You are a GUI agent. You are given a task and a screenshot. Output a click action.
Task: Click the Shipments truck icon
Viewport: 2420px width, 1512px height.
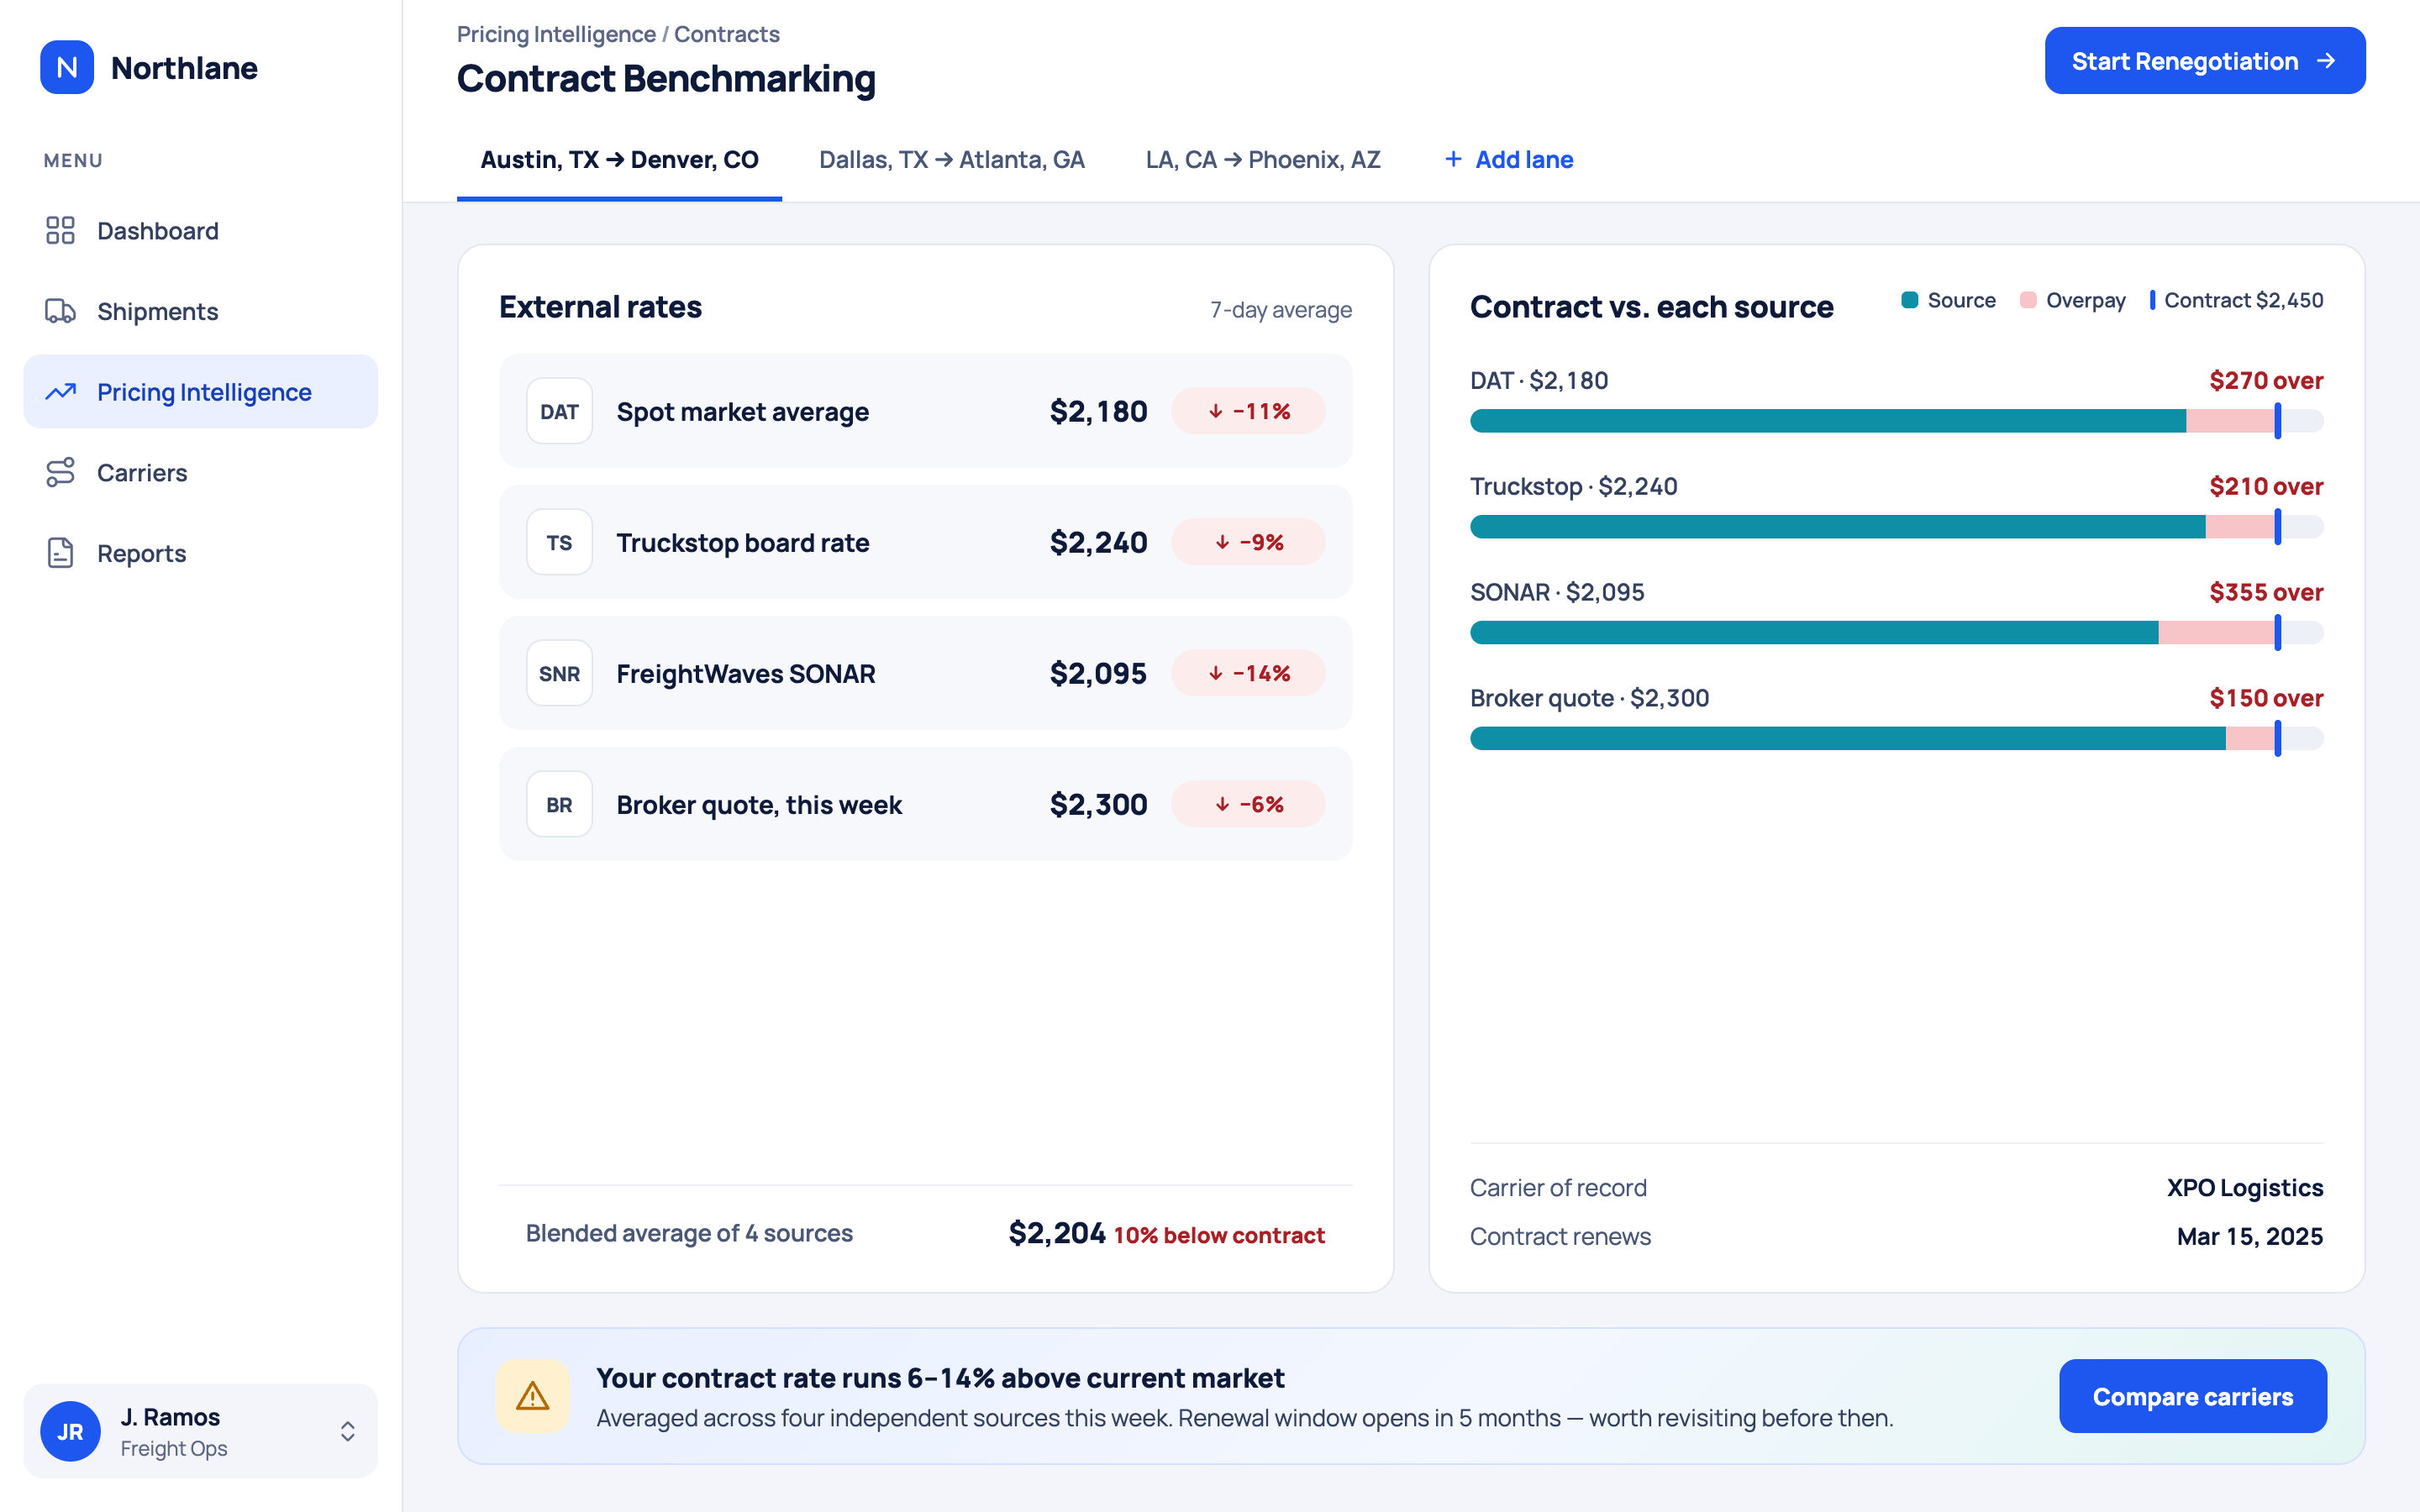coord(60,311)
